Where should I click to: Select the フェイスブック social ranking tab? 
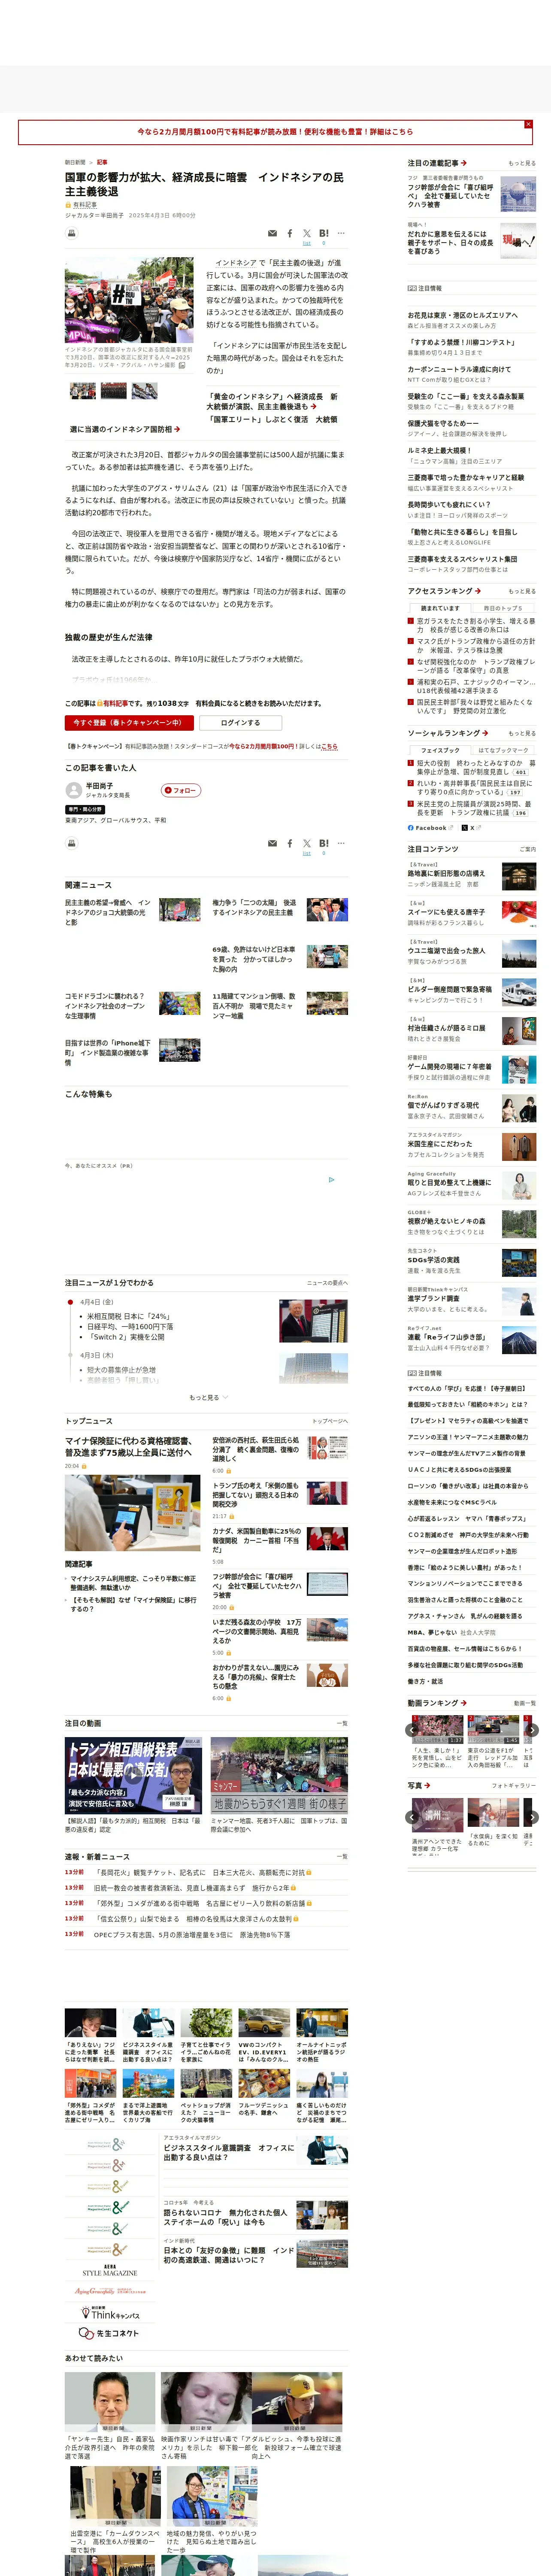[440, 750]
